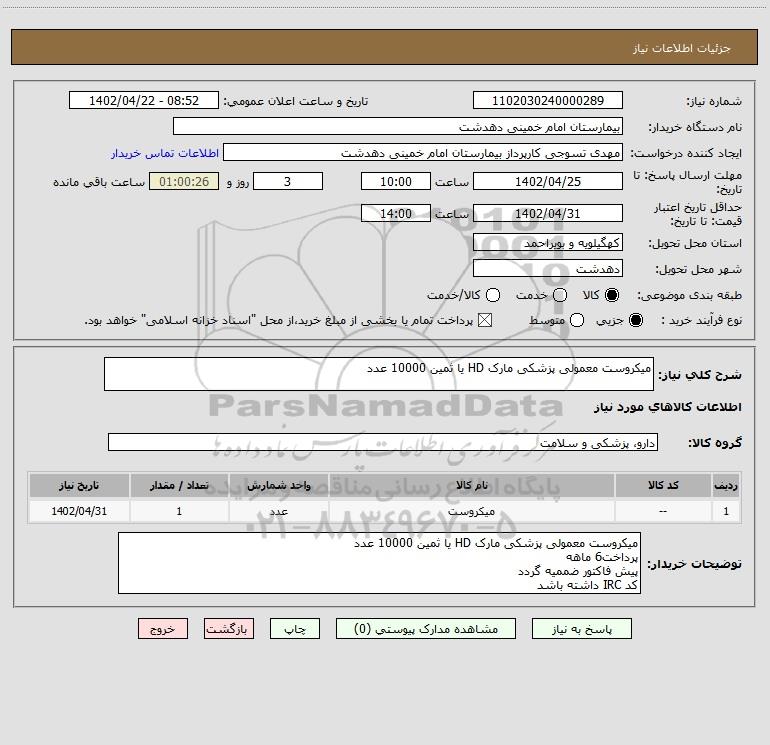Toggle the اسناد خزانه اسلامی payment checkbox
The width and height of the screenshot is (770, 745).
click(x=485, y=320)
